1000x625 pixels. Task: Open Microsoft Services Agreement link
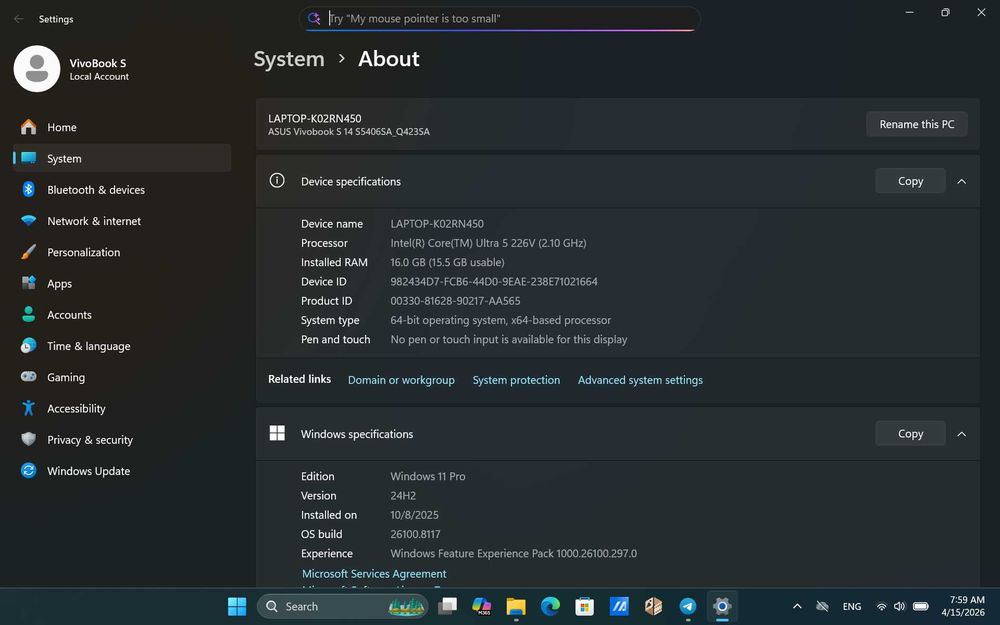click(374, 573)
